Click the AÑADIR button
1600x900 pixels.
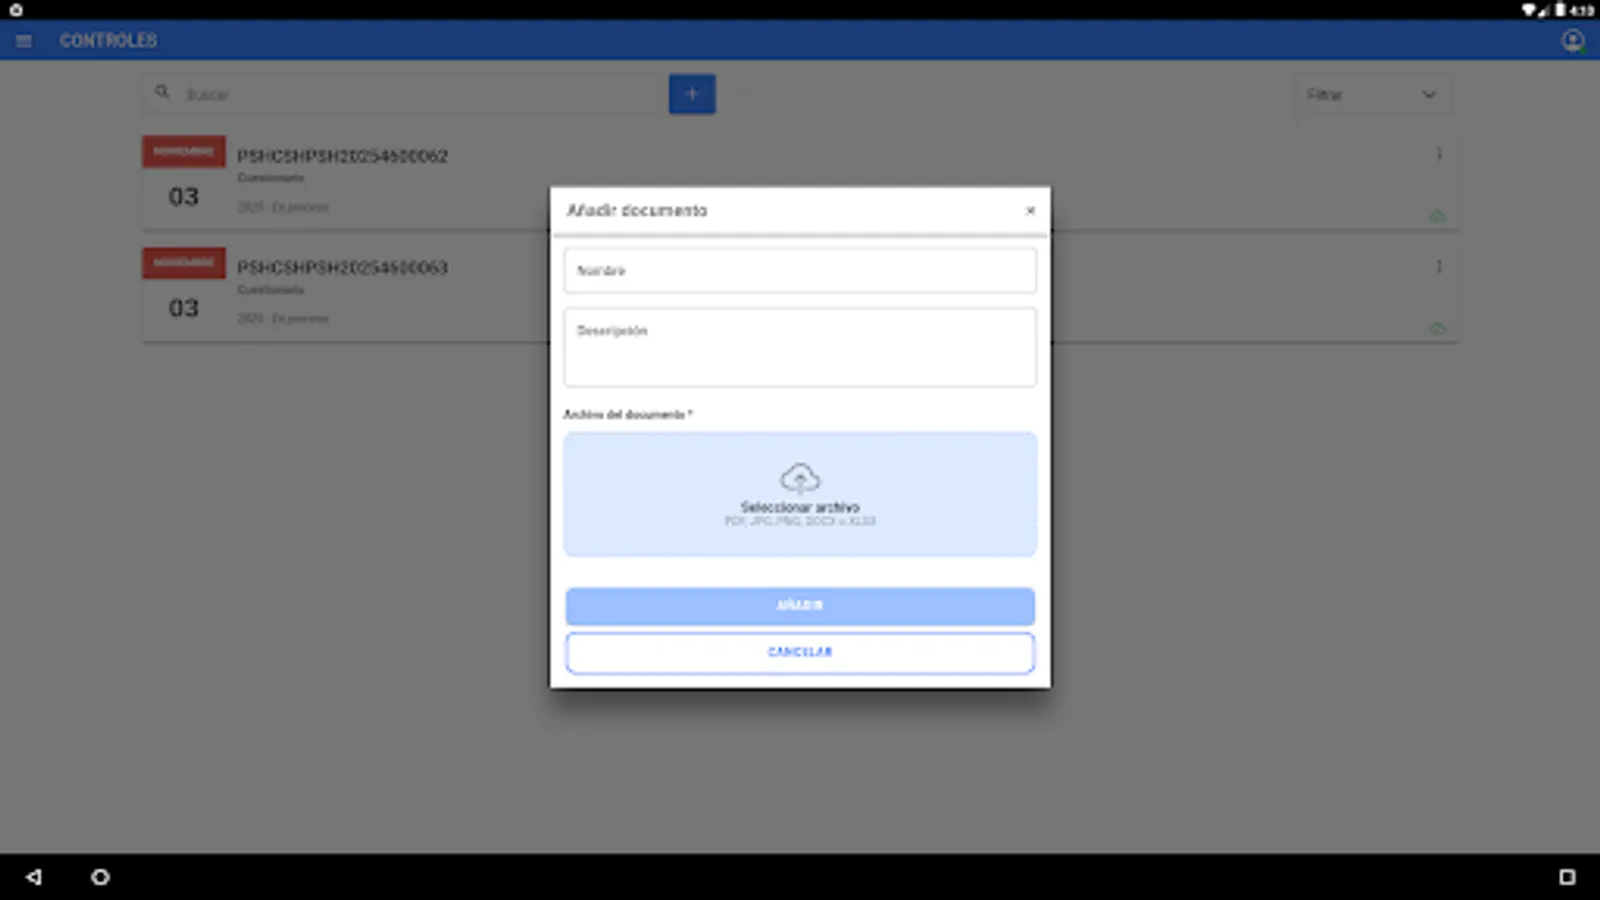pos(800,606)
